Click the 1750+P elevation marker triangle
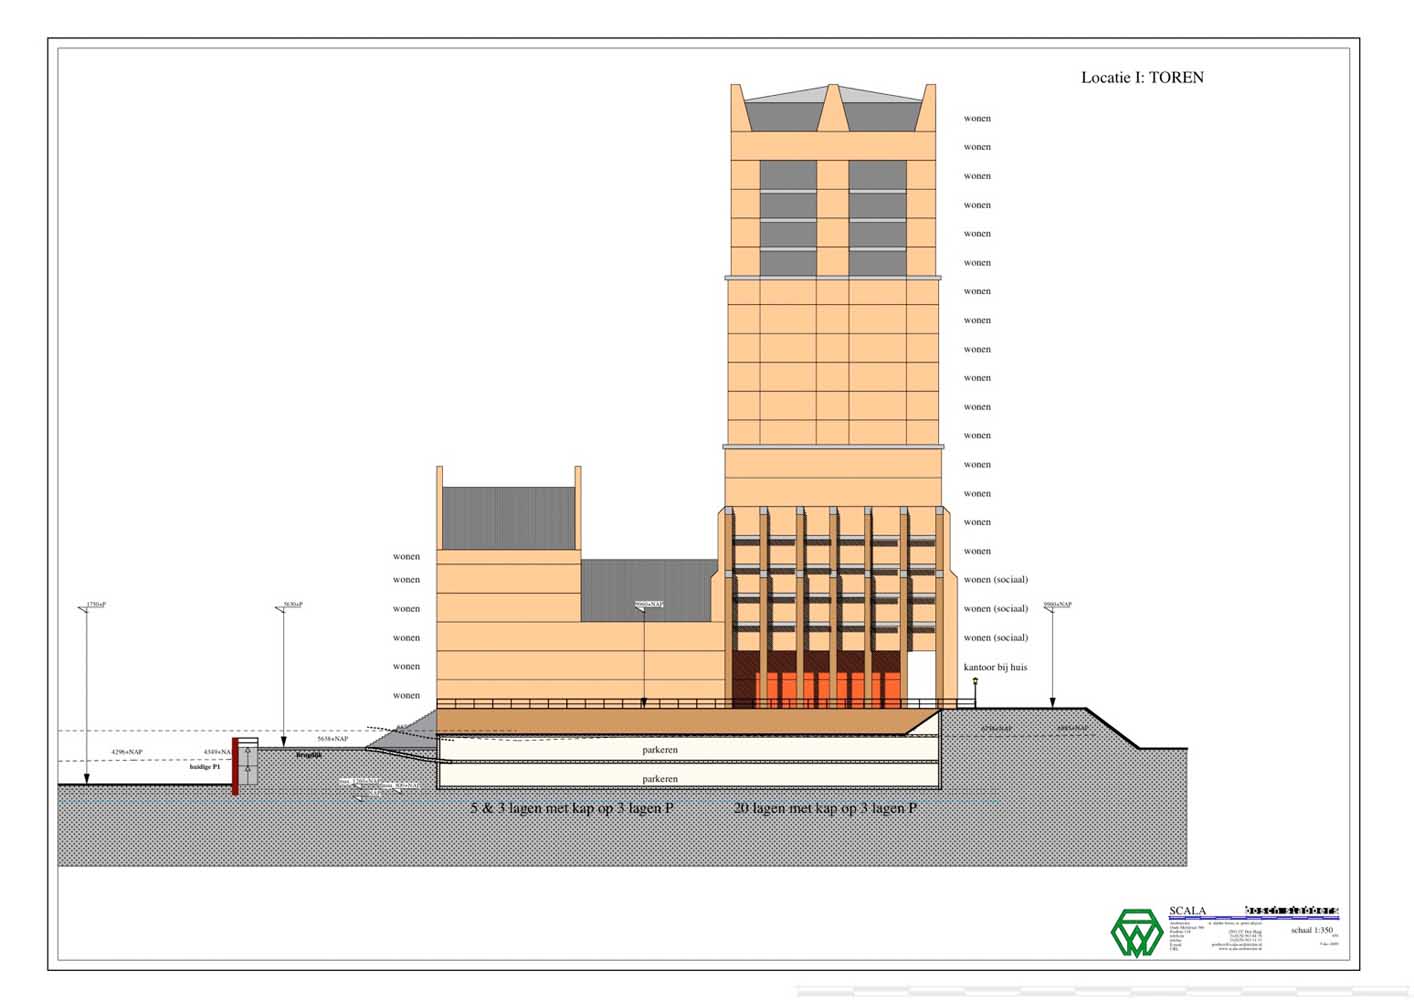 84,609
